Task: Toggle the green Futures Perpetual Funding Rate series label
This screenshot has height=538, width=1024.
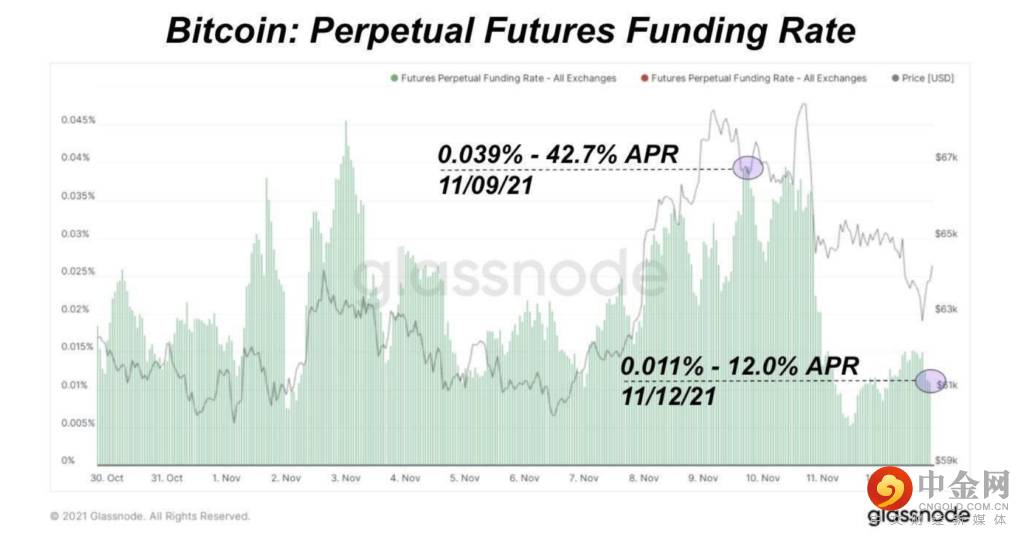Action: (509, 78)
